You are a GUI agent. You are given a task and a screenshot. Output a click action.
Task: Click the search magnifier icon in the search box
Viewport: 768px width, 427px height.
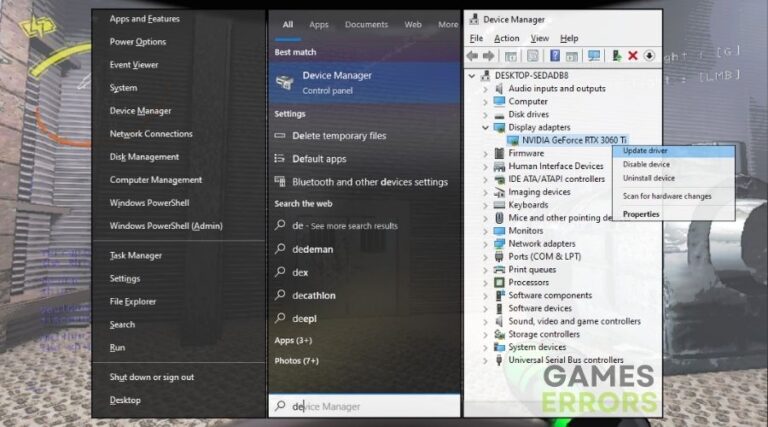point(280,406)
